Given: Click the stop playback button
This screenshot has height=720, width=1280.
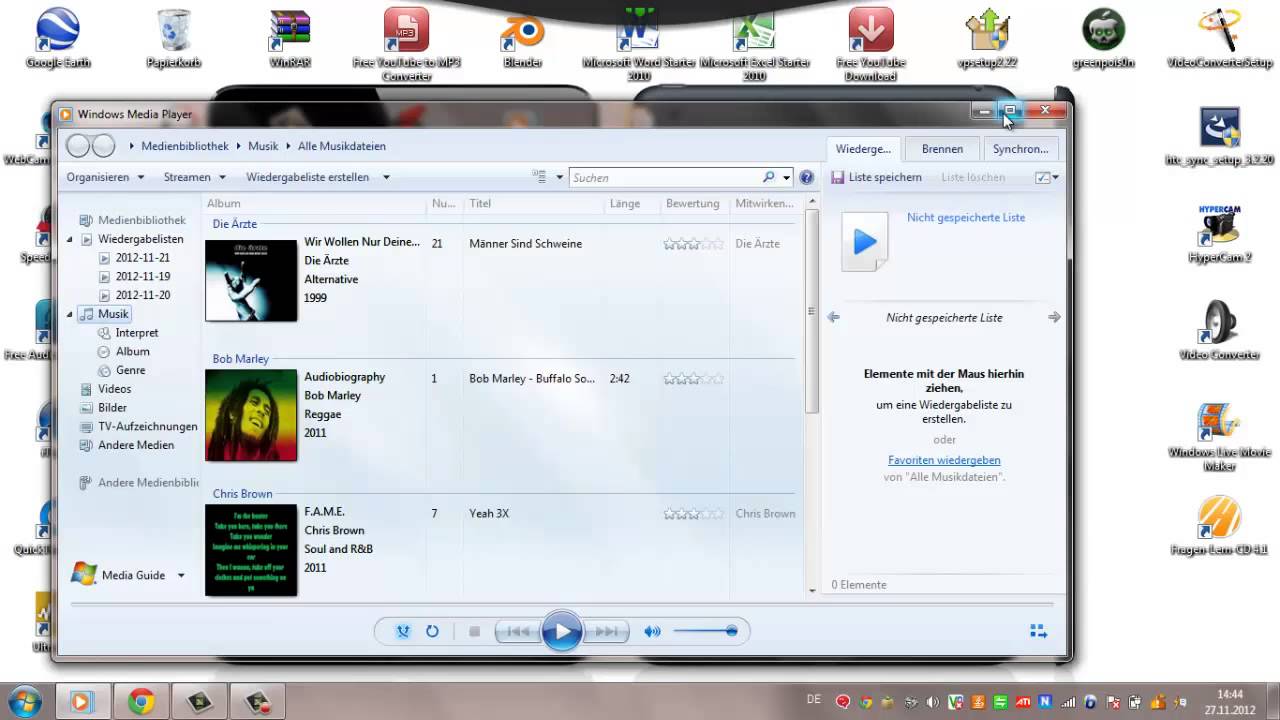Looking at the screenshot, I should (x=475, y=631).
